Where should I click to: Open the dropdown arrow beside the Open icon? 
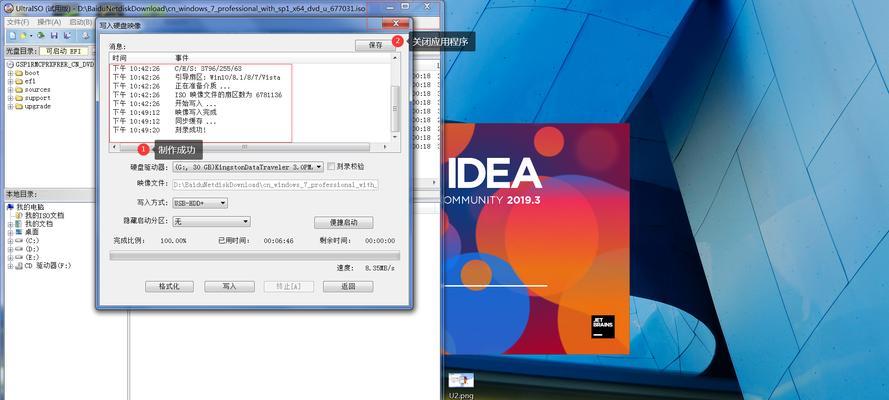(x=31, y=36)
